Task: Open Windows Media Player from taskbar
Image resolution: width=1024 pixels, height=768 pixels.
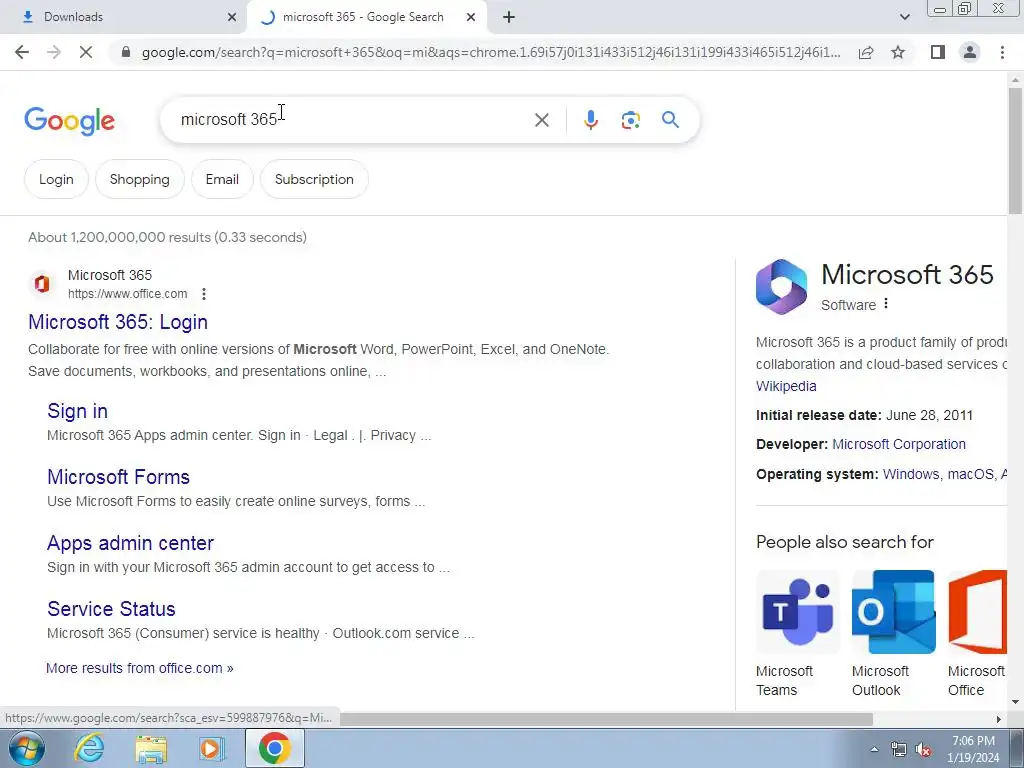Action: coord(211,748)
